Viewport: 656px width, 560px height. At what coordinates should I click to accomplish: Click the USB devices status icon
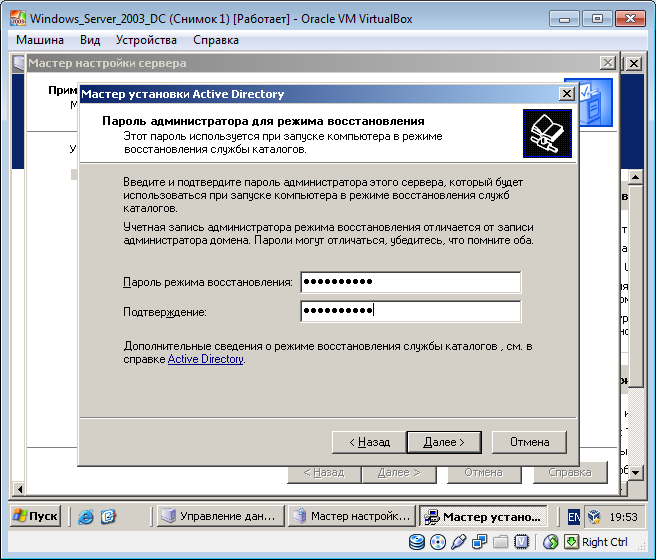coord(459,542)
